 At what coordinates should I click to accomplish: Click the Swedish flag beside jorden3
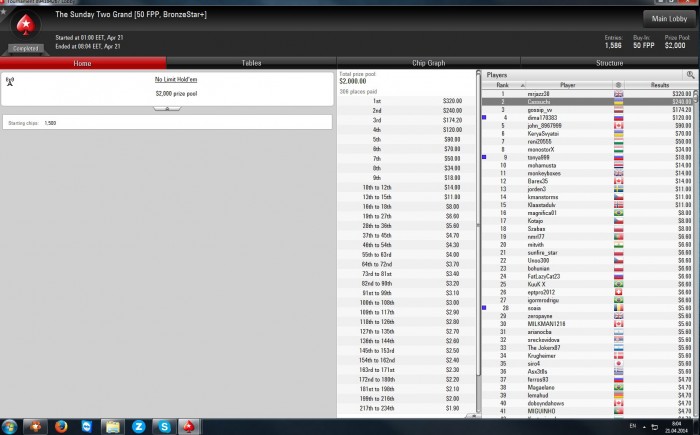pyautogui.click(x=618, y=189)
